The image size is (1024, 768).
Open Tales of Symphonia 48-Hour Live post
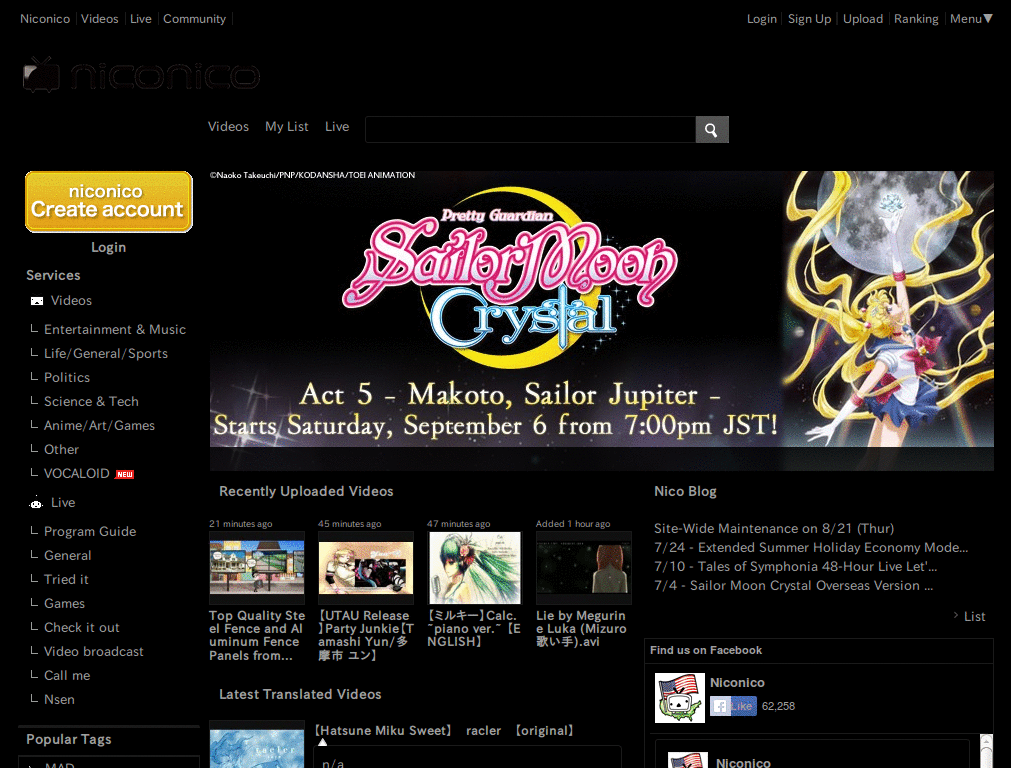pyautogui.click(x=795, y=566)
